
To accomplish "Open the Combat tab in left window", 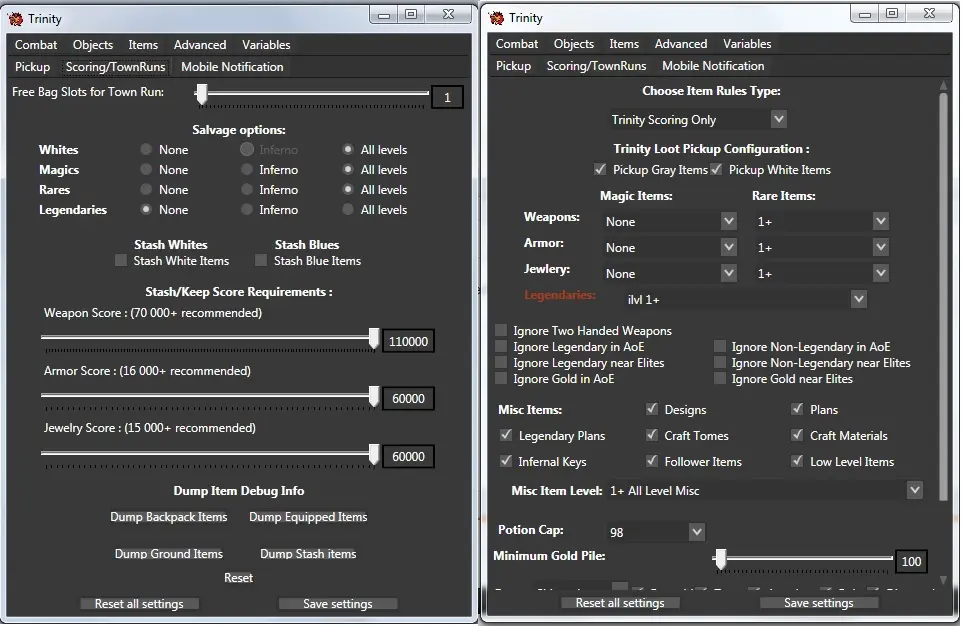I will click(36, 45).
